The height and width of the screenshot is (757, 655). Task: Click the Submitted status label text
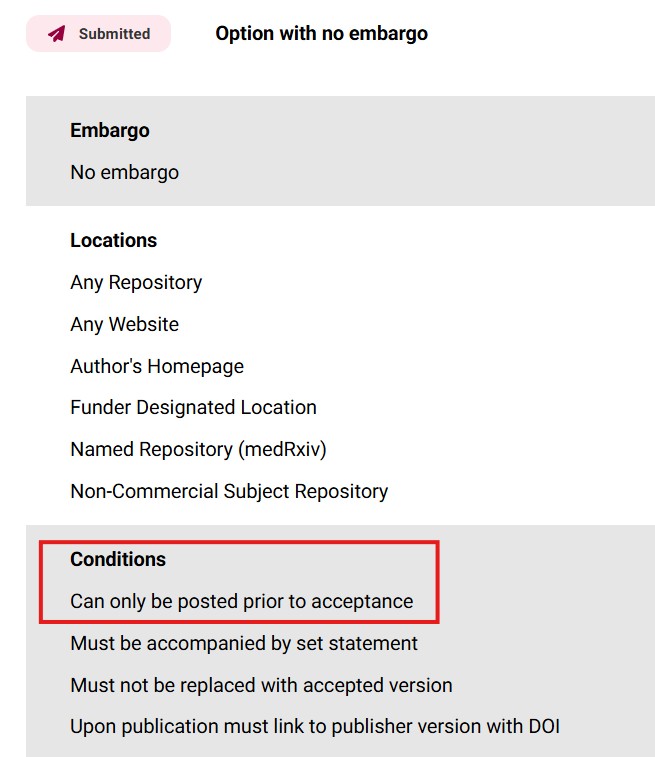[114, 34]
